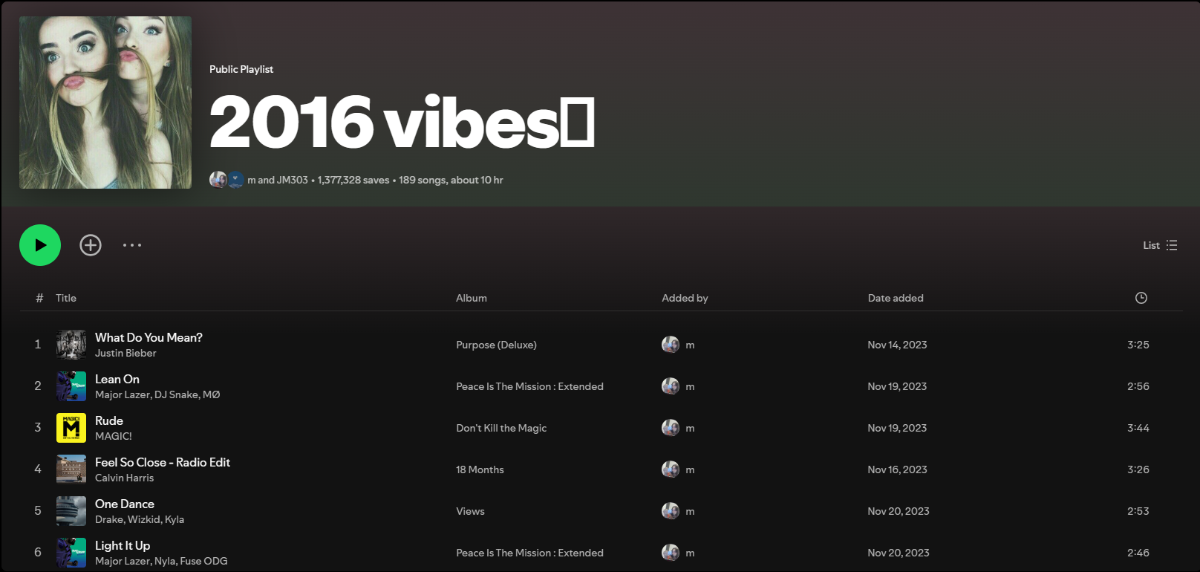
Task: Open artist Justin Bieber
Action: 126,353
